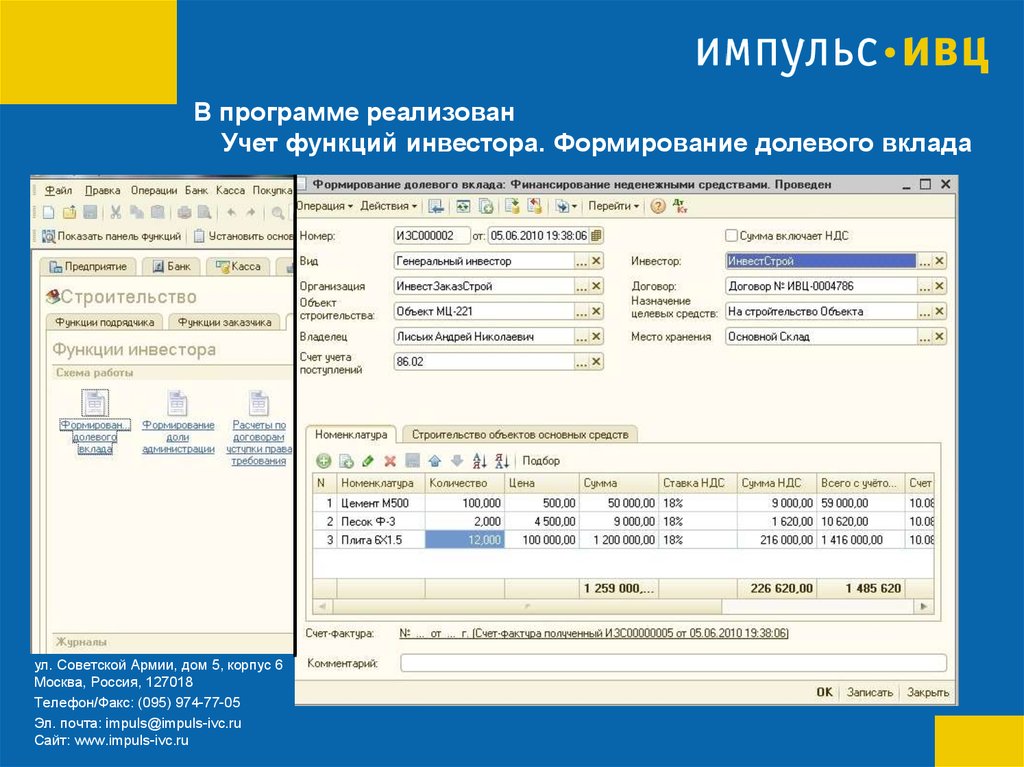Open the Банк tab in main window
Viewport: 1024px width, 767px height.
click(171, 267)
